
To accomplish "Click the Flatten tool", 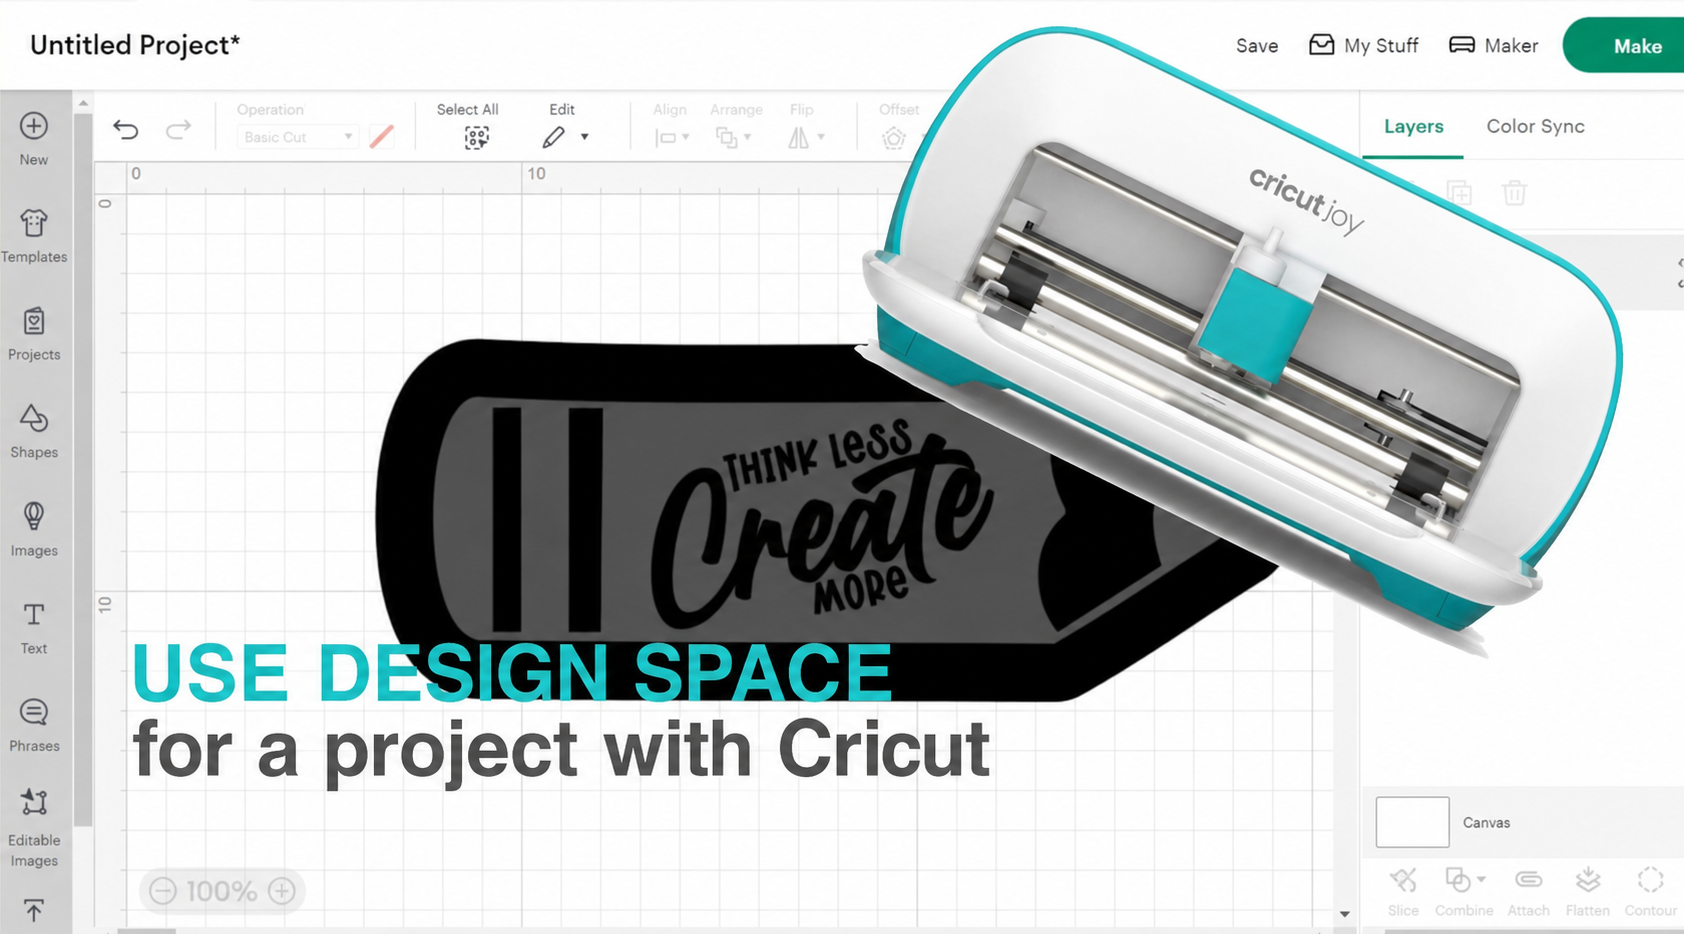I will [x=1588, y=891].
